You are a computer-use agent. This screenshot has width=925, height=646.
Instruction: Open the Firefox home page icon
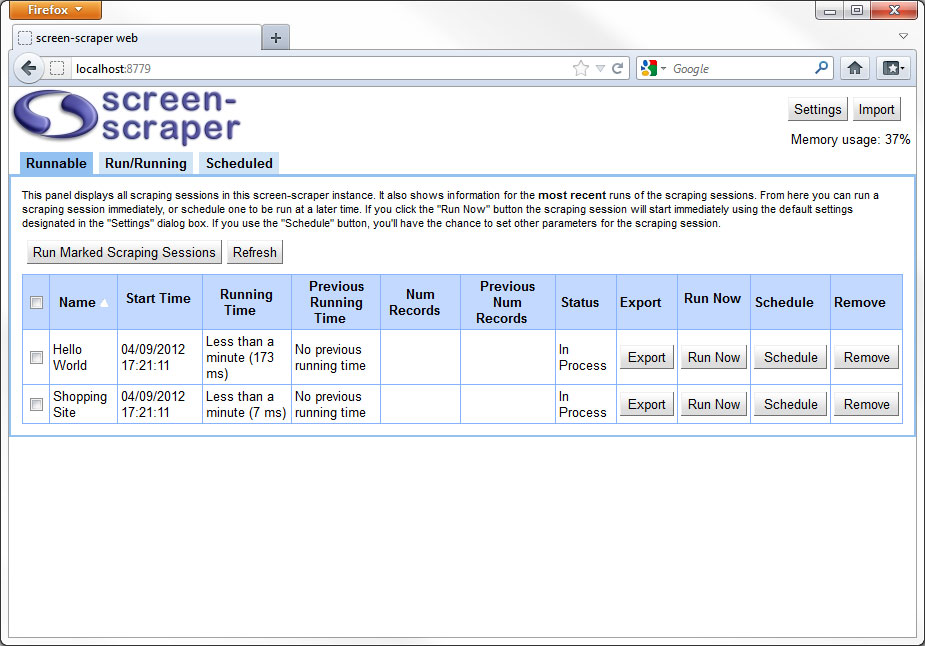pyautogui.click(x=855, y=68)
